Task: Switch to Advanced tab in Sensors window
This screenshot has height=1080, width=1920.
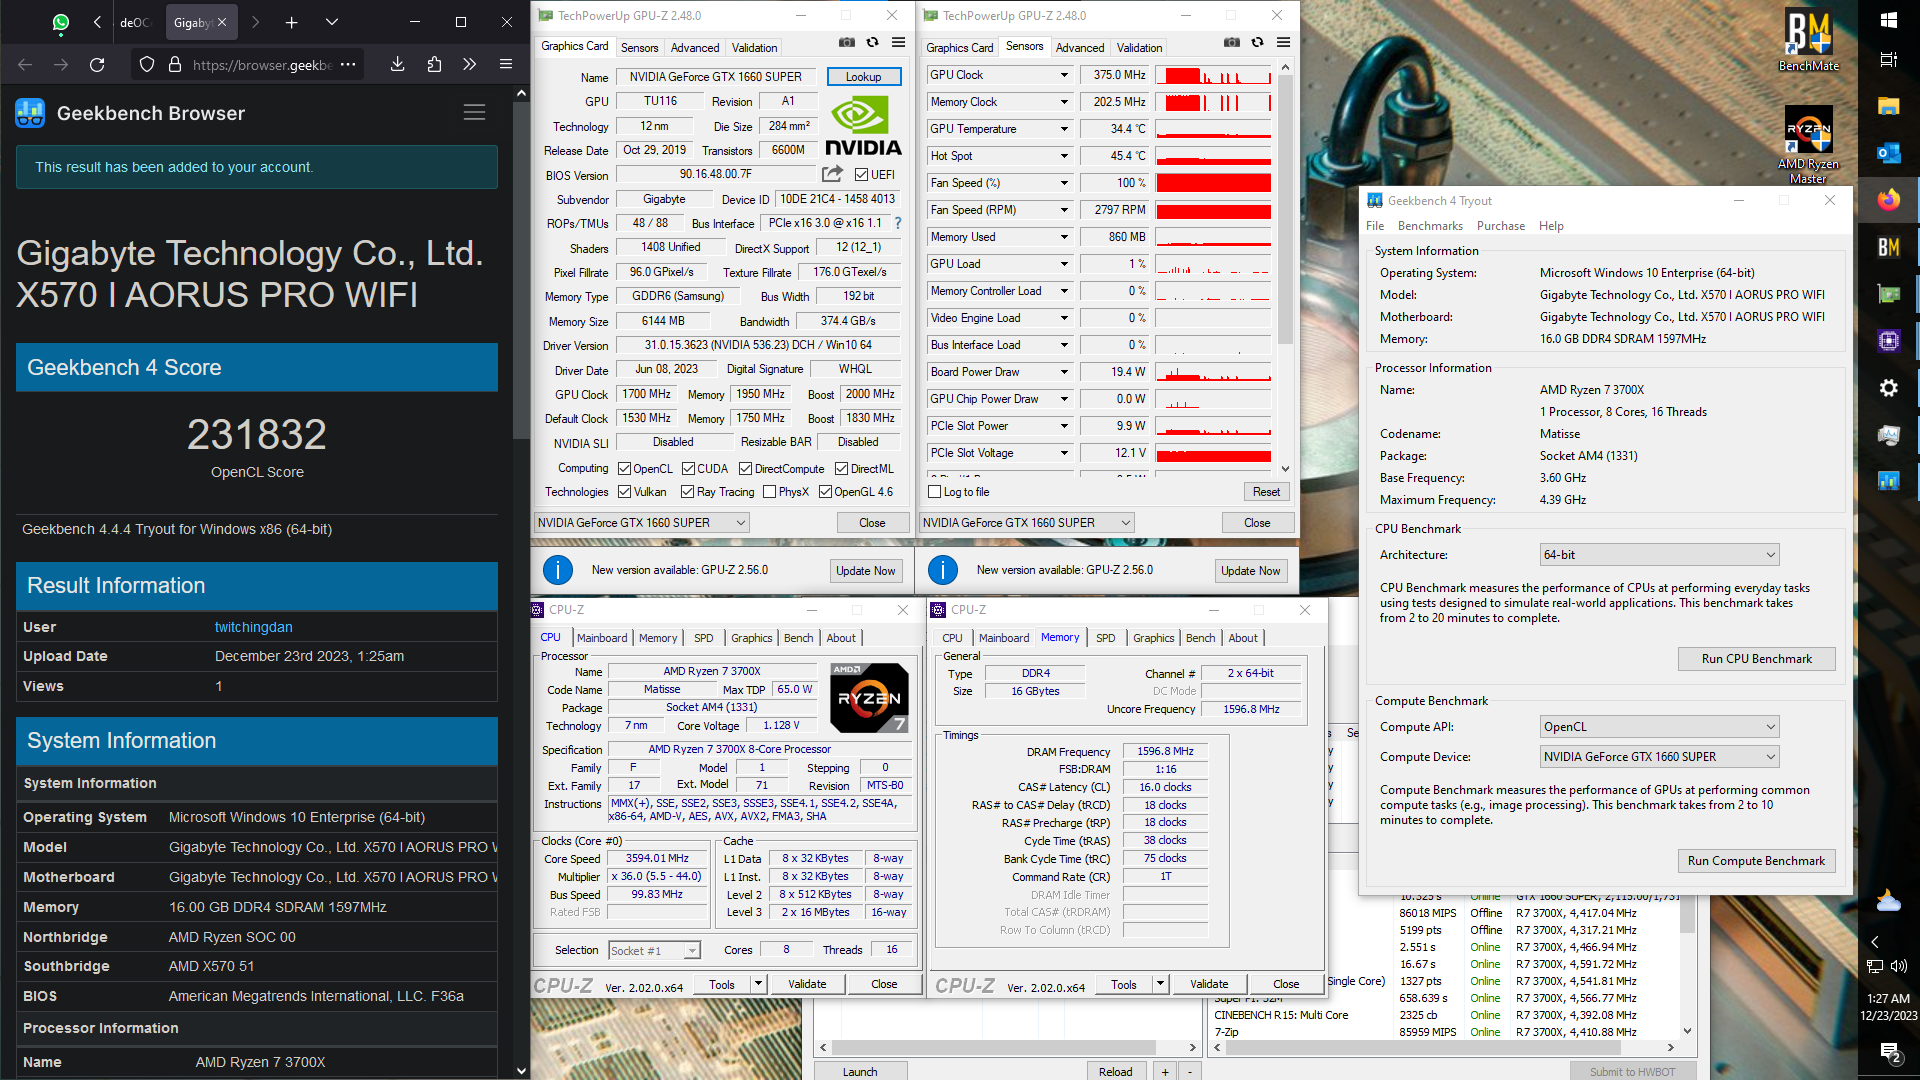Action: (x=1080, y=48)
